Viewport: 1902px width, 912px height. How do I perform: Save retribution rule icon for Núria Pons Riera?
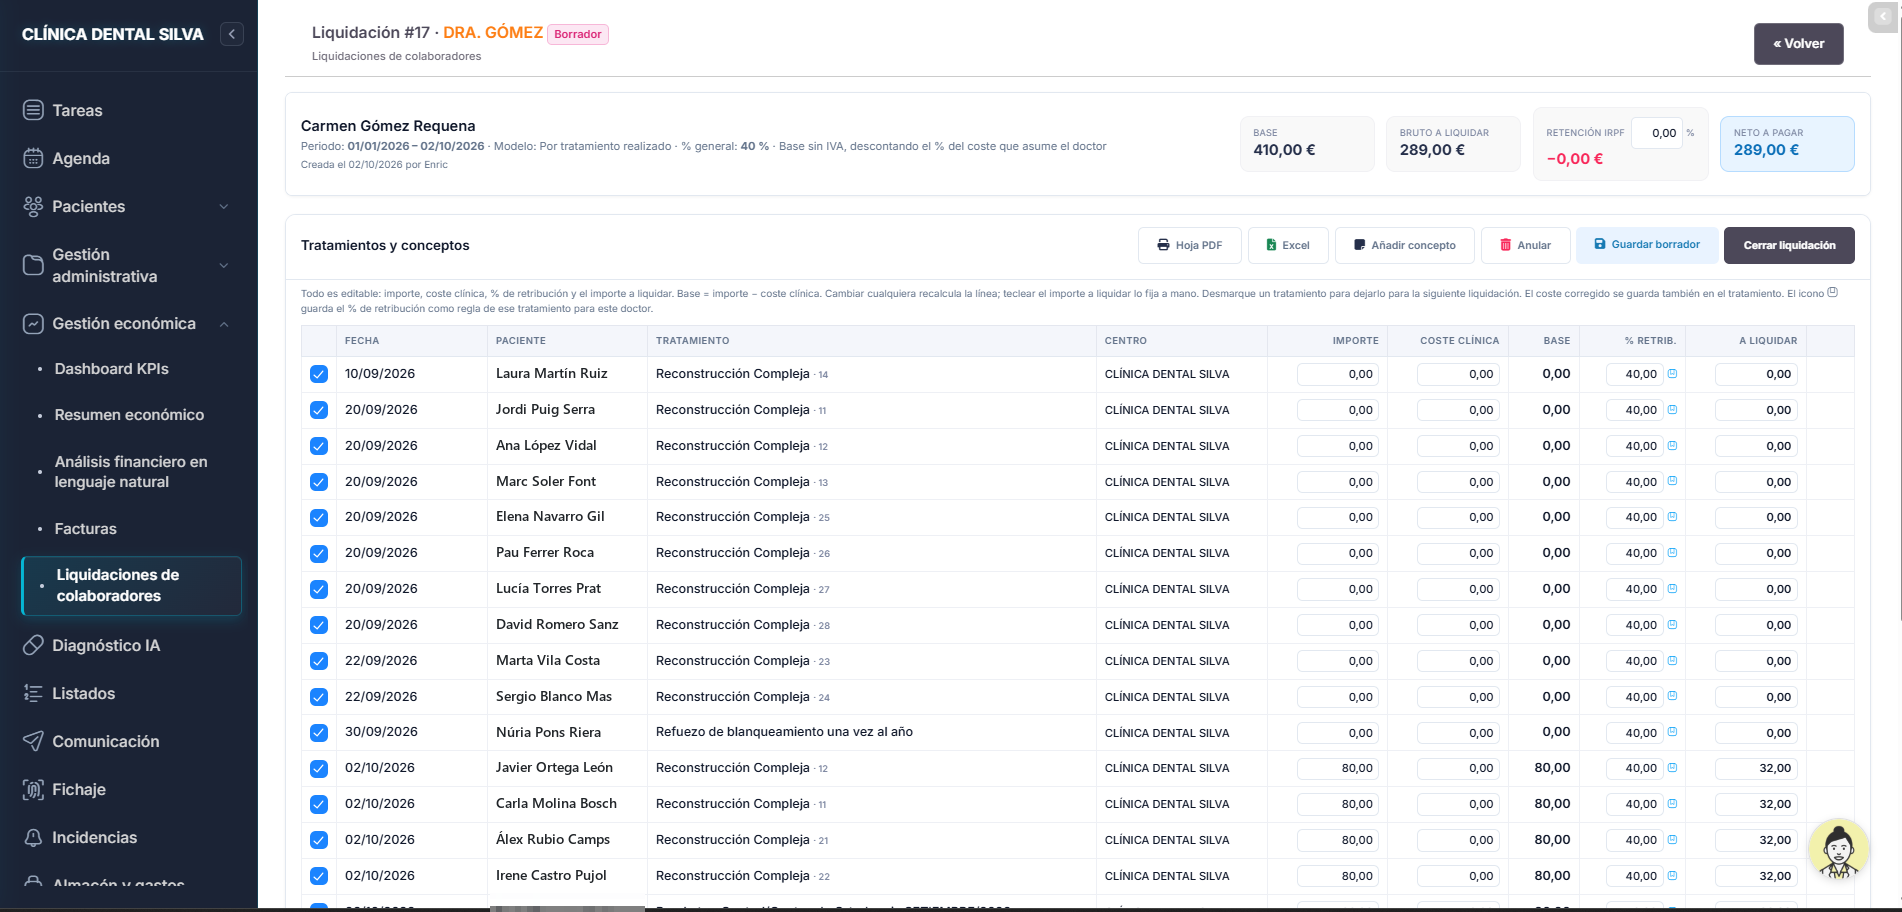click(x=1672, y=732)
